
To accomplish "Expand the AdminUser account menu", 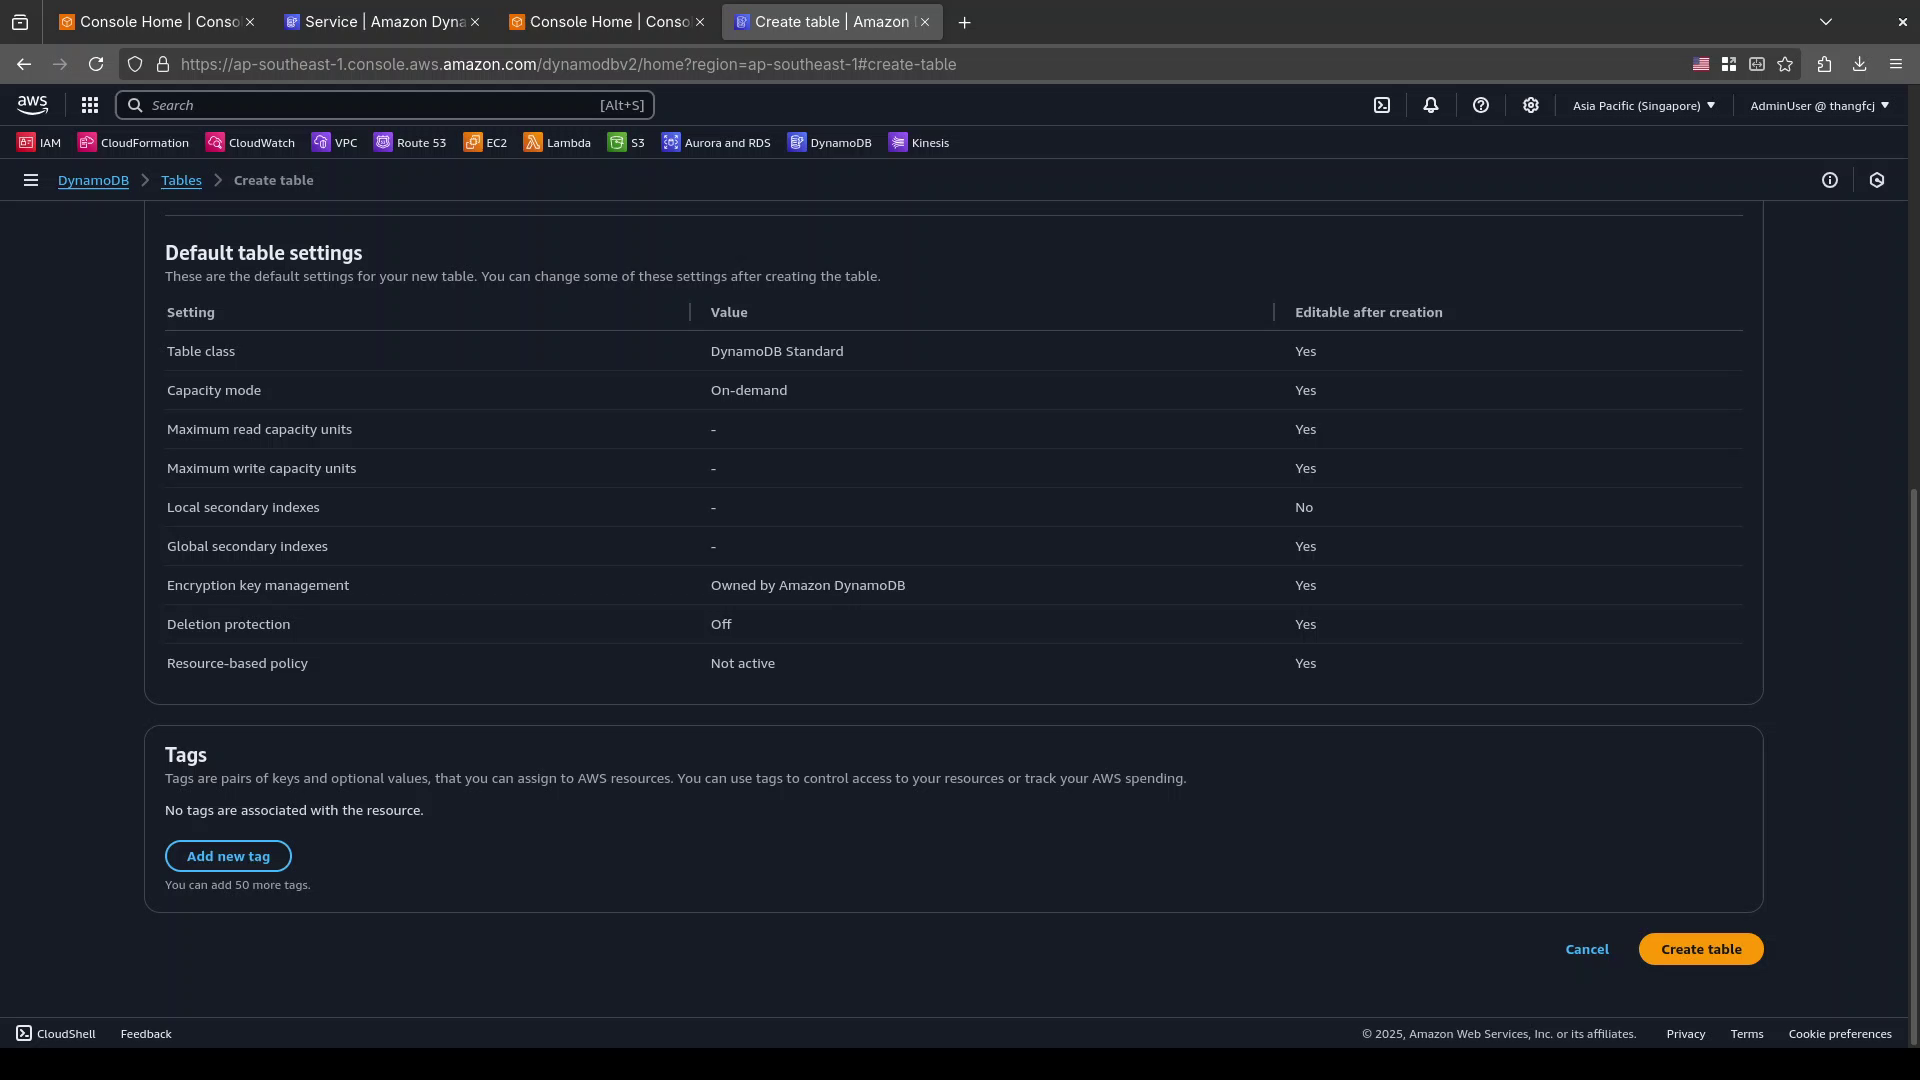I will (1819, 105).
